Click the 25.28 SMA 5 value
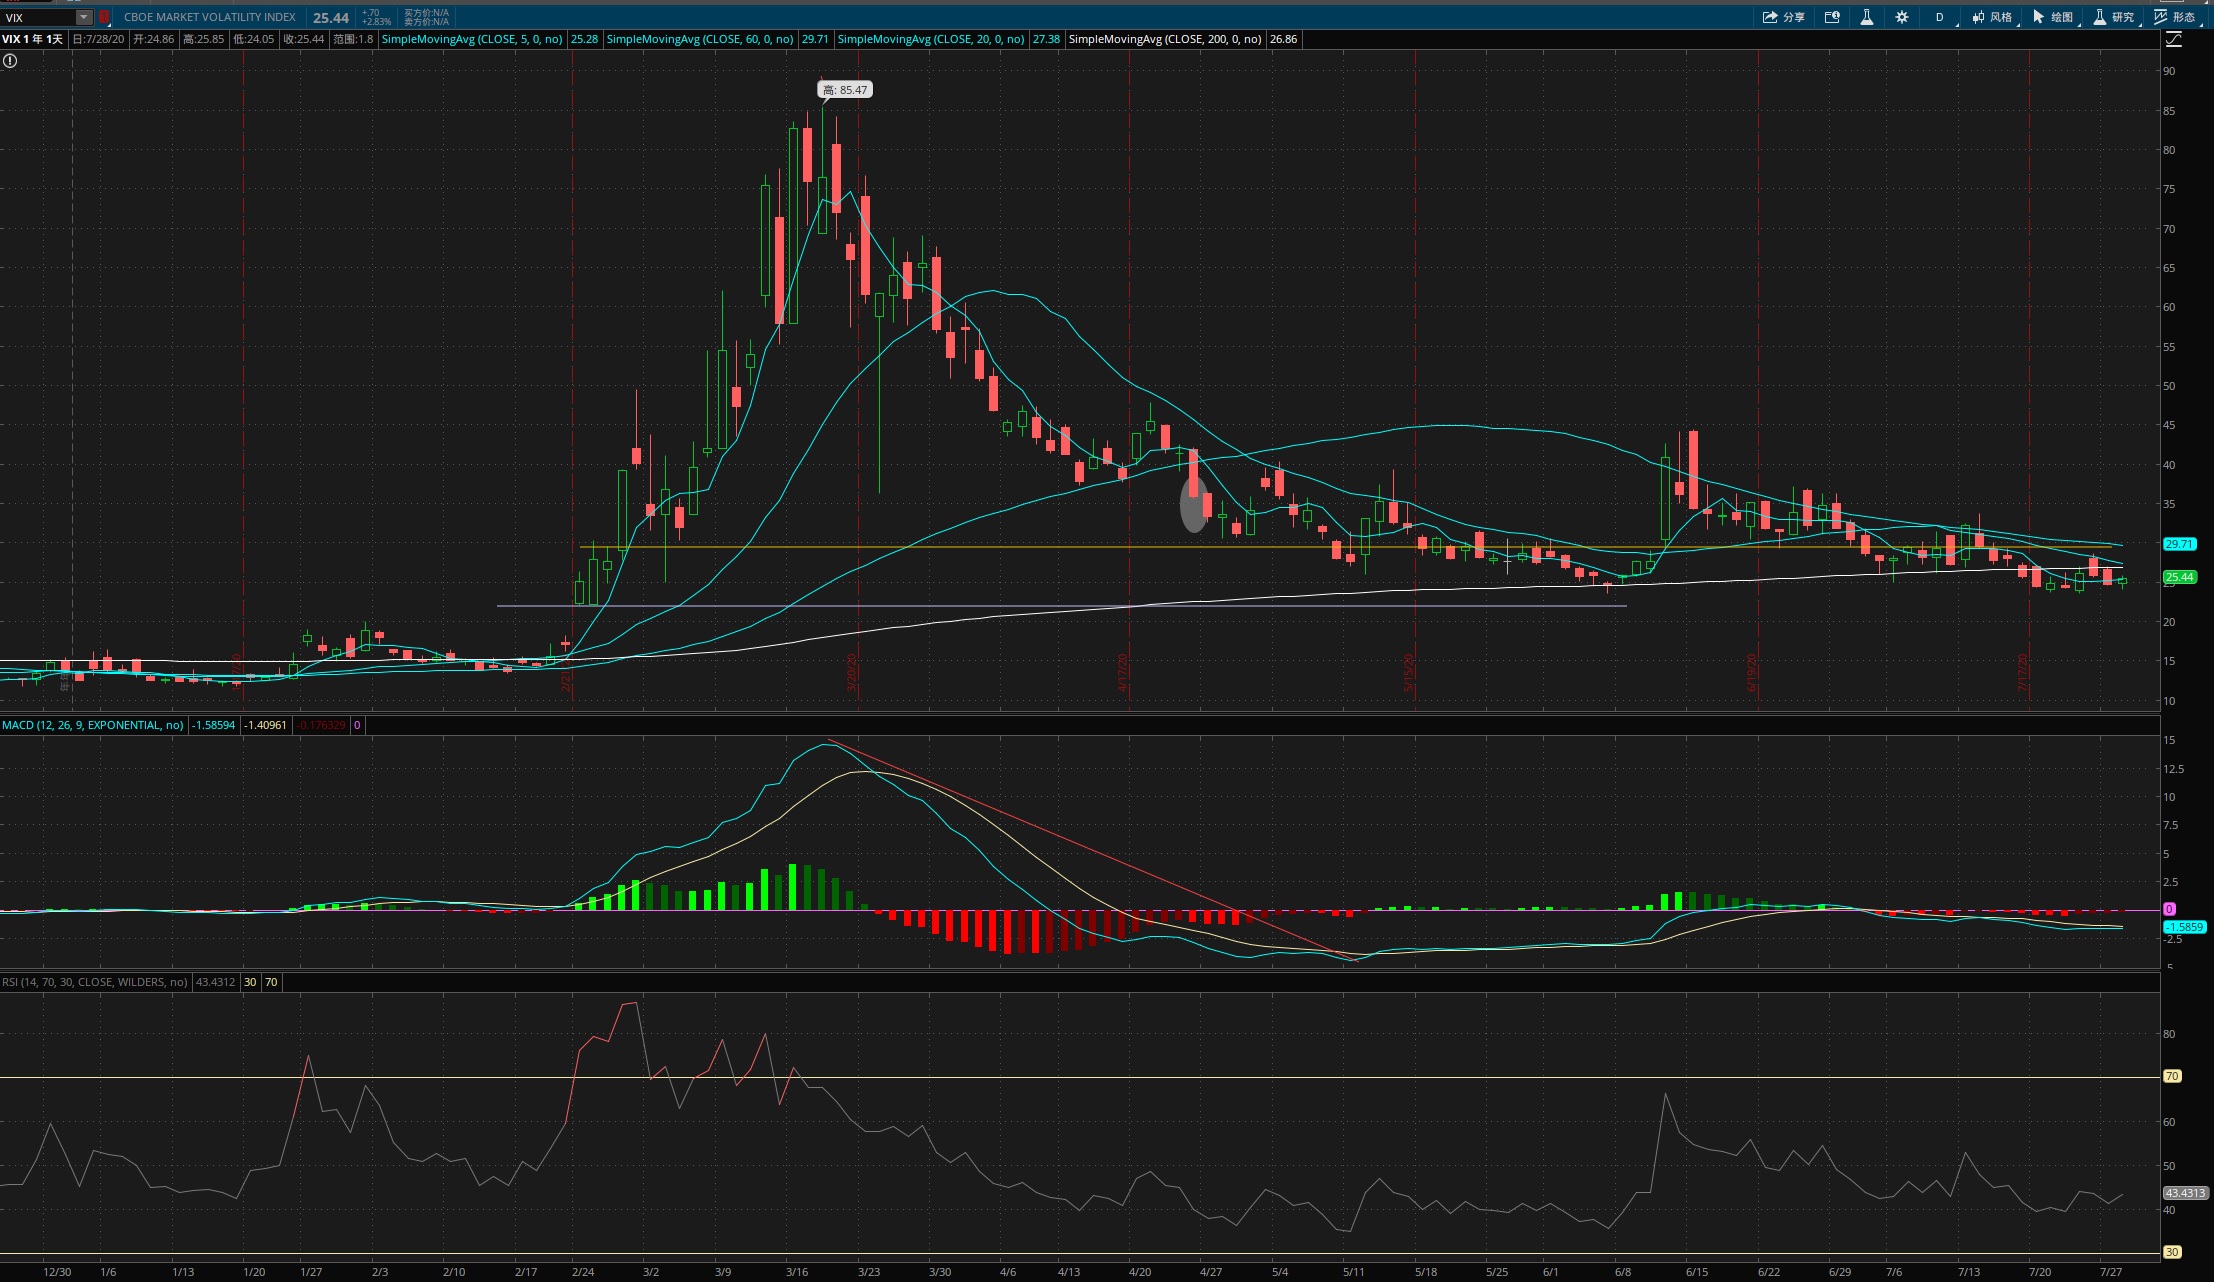 tap(584, 39)
